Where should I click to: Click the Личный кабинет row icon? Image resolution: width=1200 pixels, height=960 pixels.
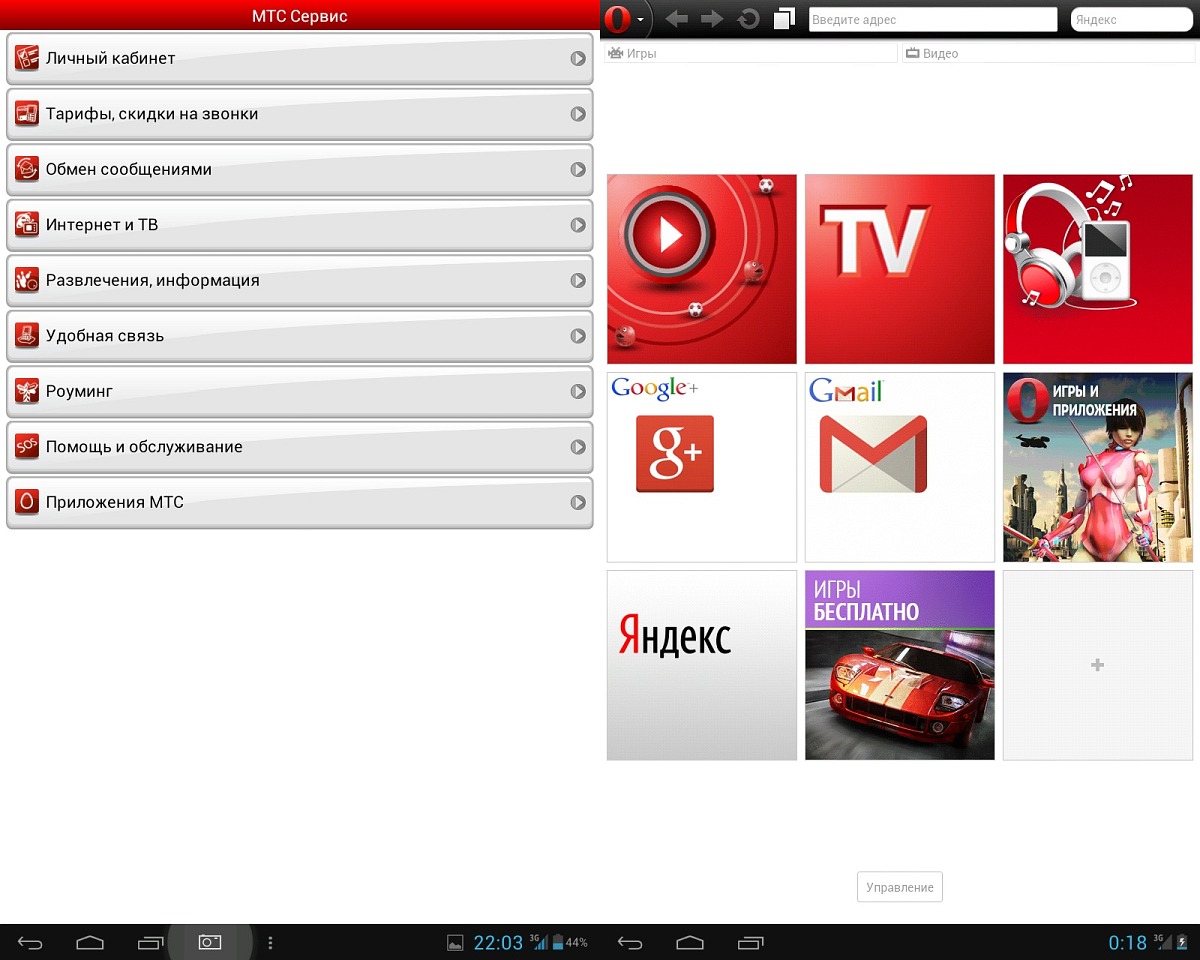coord(27,59)
